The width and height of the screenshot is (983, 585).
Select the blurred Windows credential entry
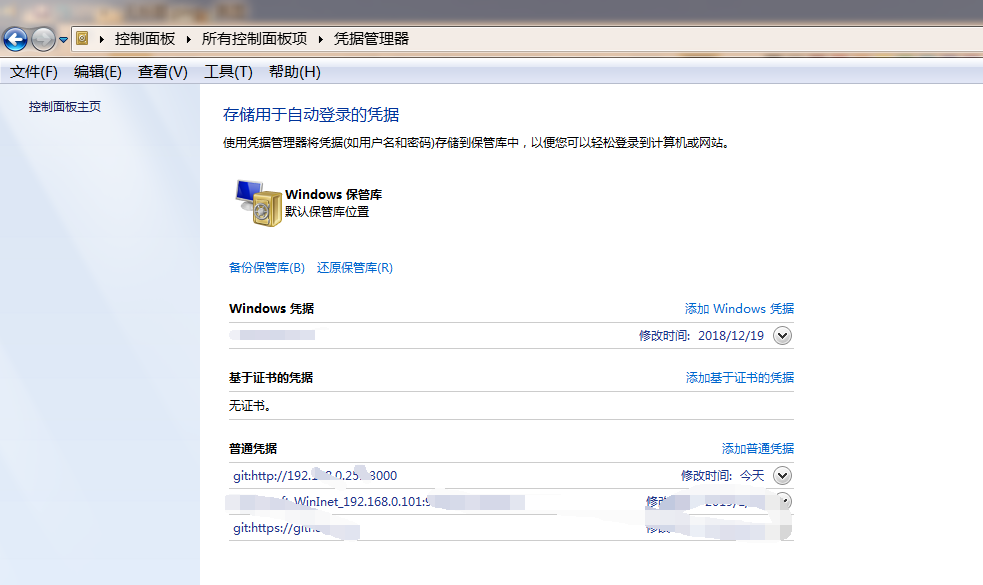(x=273, y=335)
